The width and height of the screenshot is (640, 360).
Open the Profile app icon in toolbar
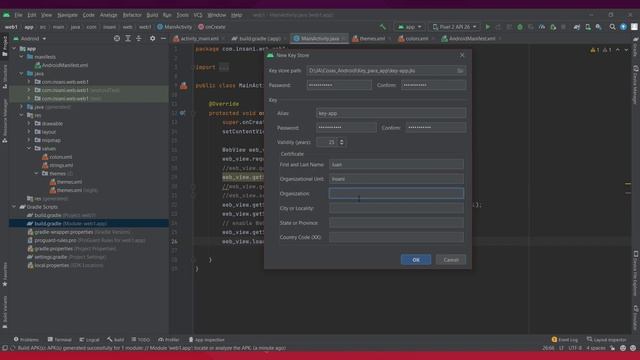(x=542, y=27)
